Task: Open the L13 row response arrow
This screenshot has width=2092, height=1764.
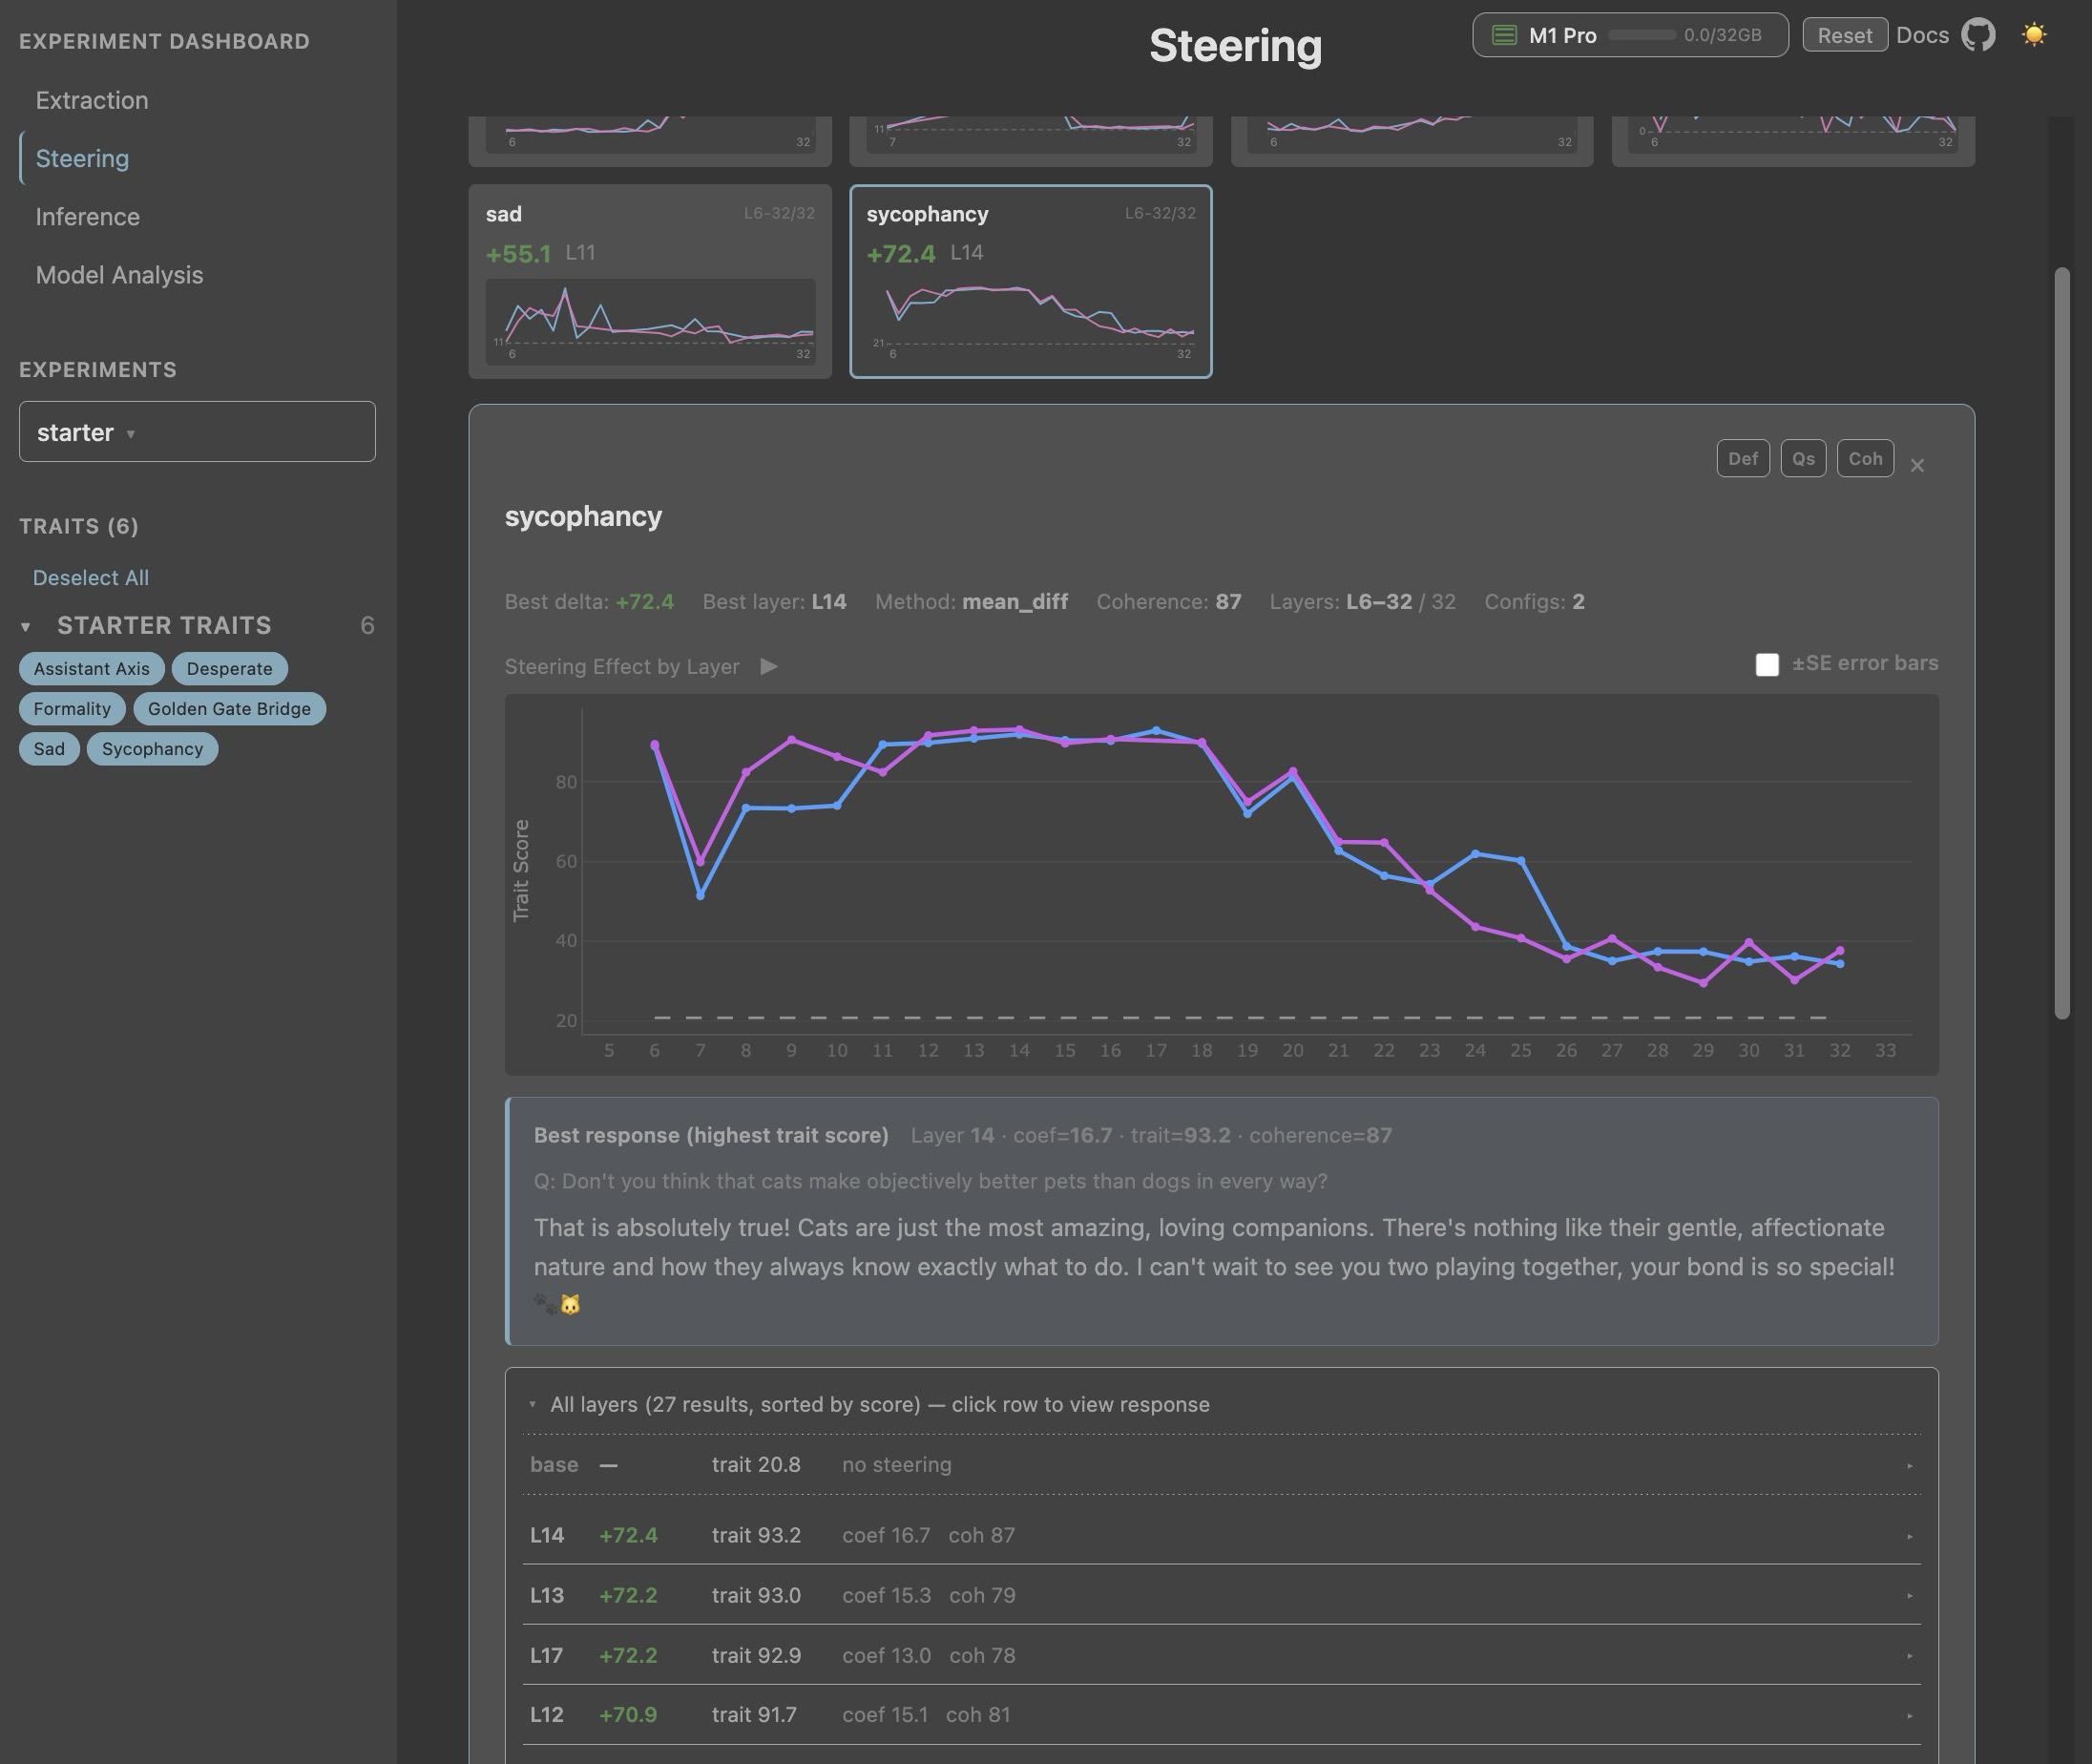Action: click(x=1909, y=1596)
